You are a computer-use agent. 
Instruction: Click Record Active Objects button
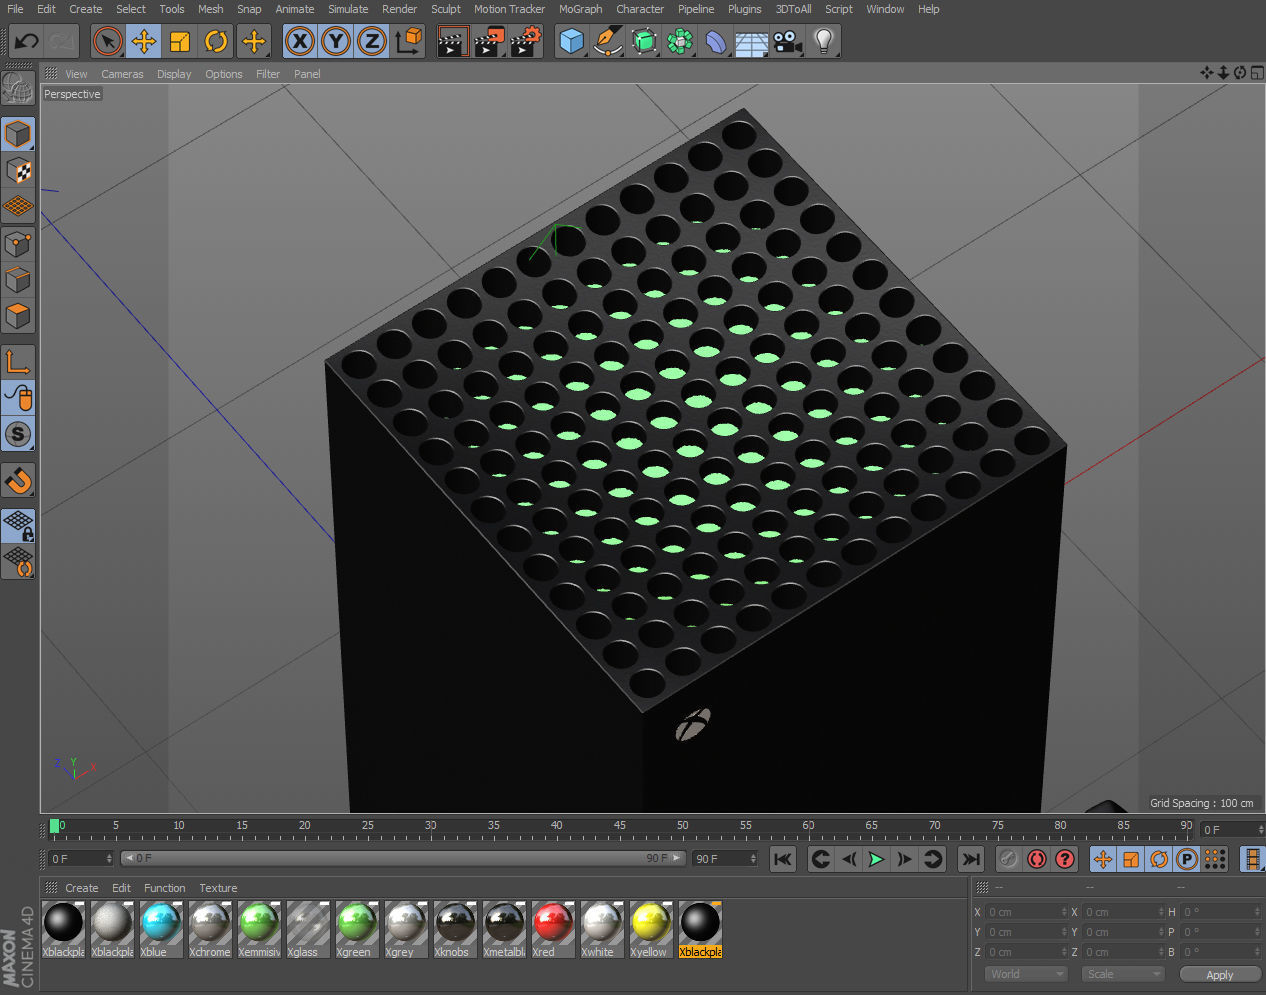tap(1009, 859)
